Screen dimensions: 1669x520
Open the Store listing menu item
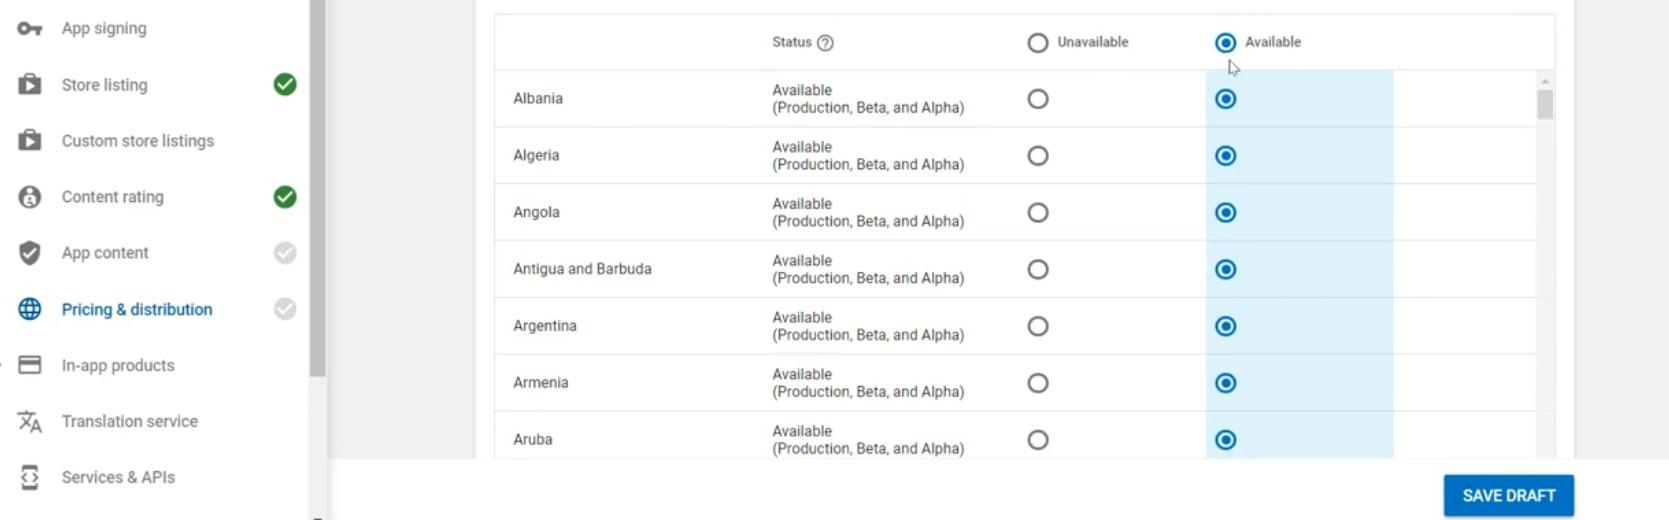104,85
